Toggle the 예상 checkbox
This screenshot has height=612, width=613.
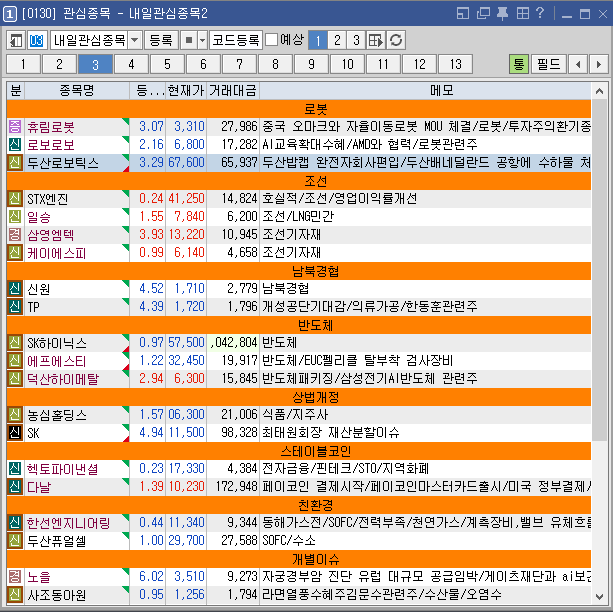pos(271,40)
